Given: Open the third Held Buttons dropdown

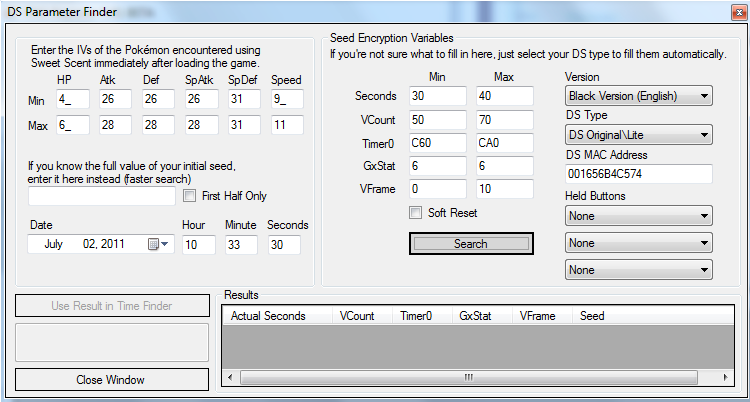Looking at the screenshot, I should pyautogui.click(x=638, y=270).
